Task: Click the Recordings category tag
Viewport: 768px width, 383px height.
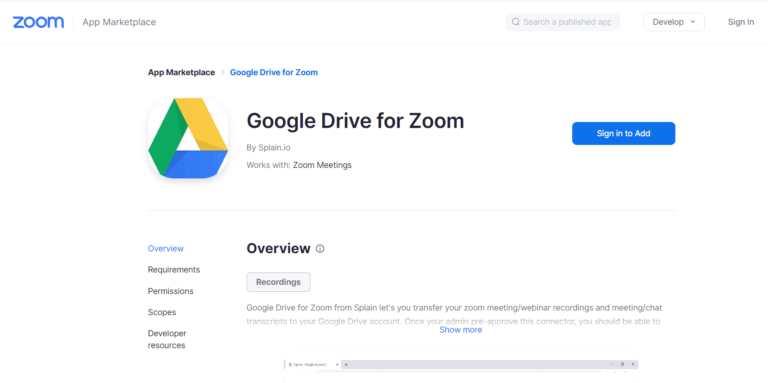Action: tap(278, 282)
